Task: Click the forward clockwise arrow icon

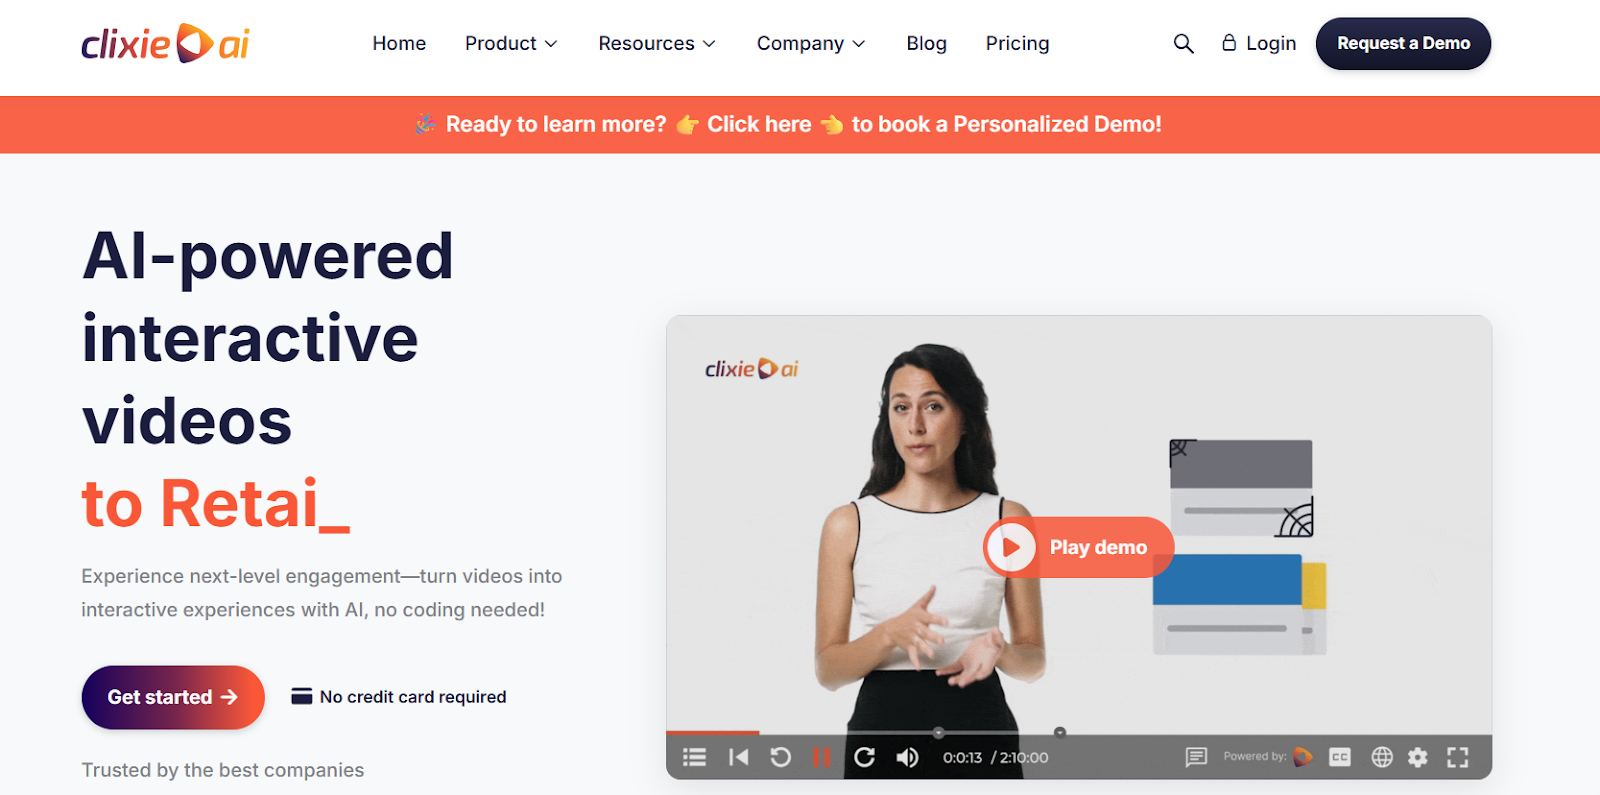Action: [865, 757]
